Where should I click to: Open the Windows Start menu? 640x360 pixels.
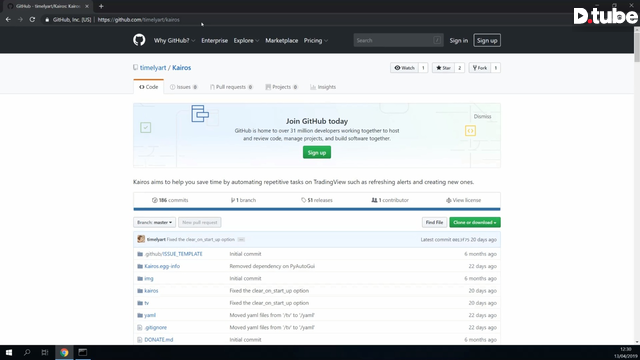click(9, 352)
